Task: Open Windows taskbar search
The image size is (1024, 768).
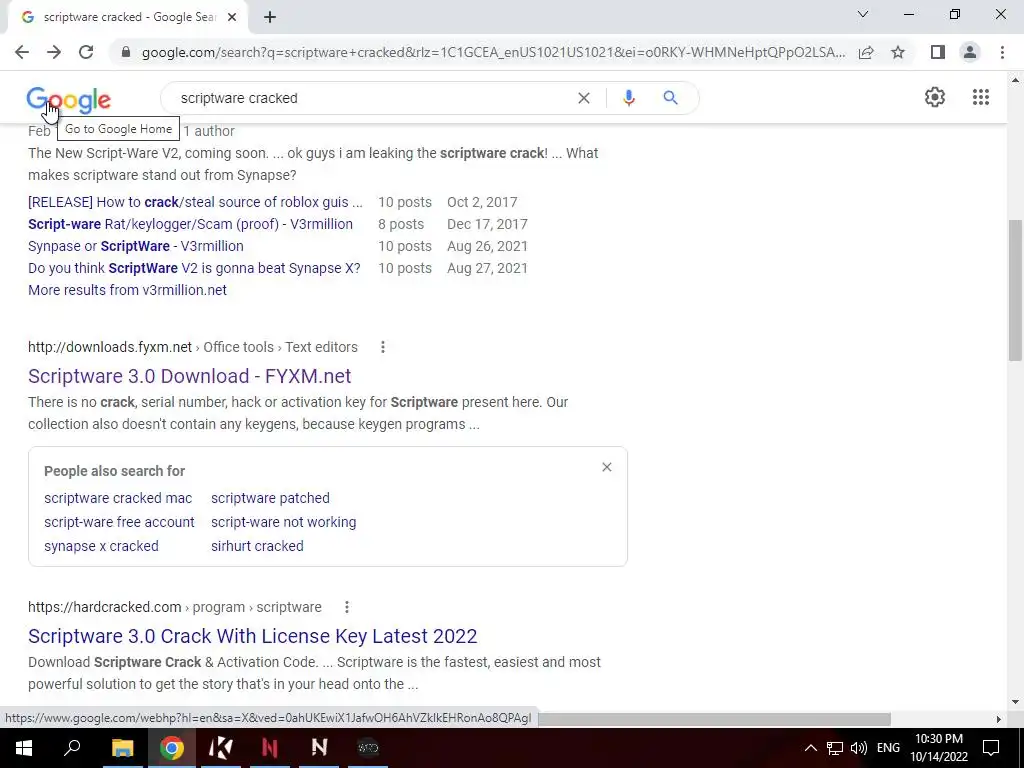Action: coord(72,748)
